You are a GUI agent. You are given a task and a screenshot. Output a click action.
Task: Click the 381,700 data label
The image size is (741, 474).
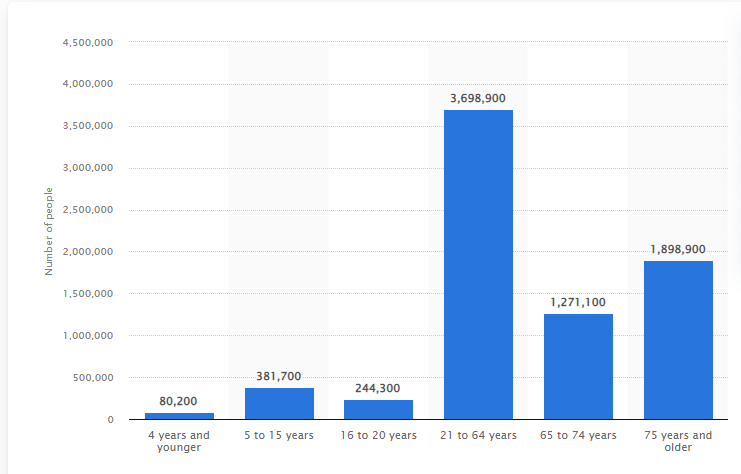278,376
